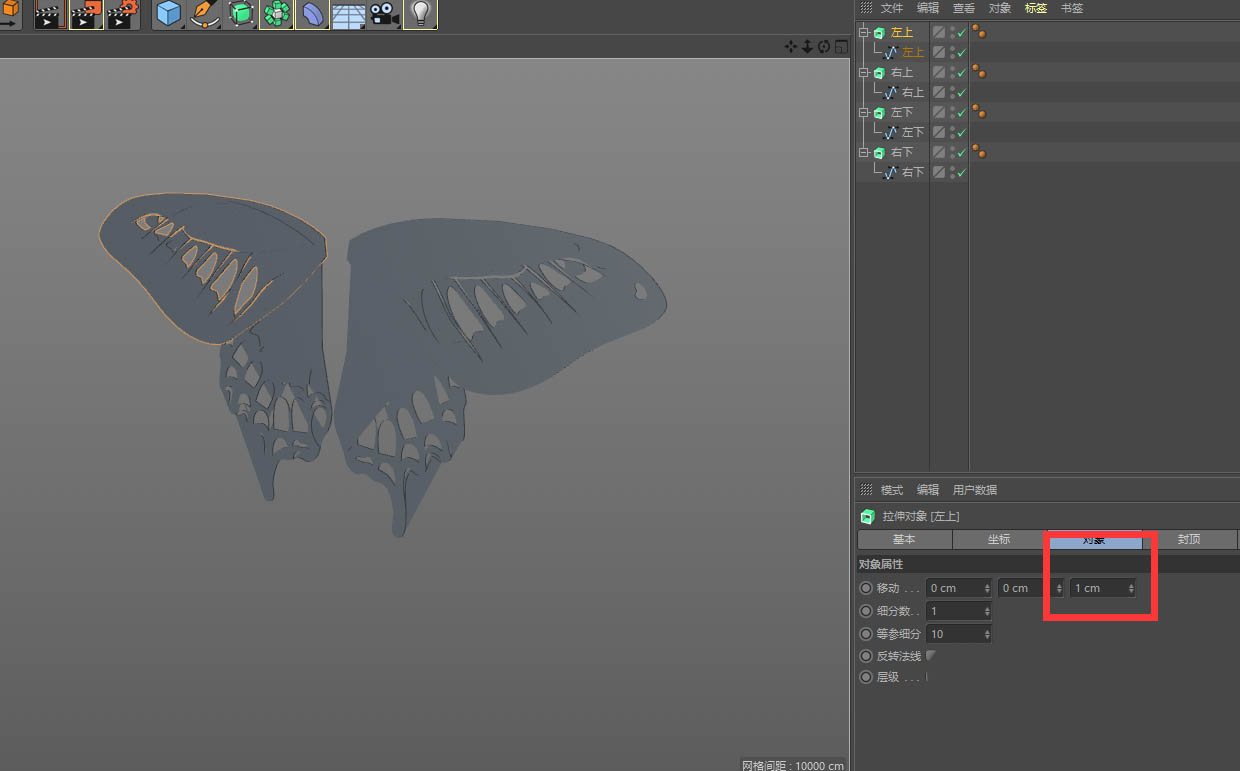Open the Bend deformer icon
The height and width of the screenshot is (771, 1240).
pos(312,14)
